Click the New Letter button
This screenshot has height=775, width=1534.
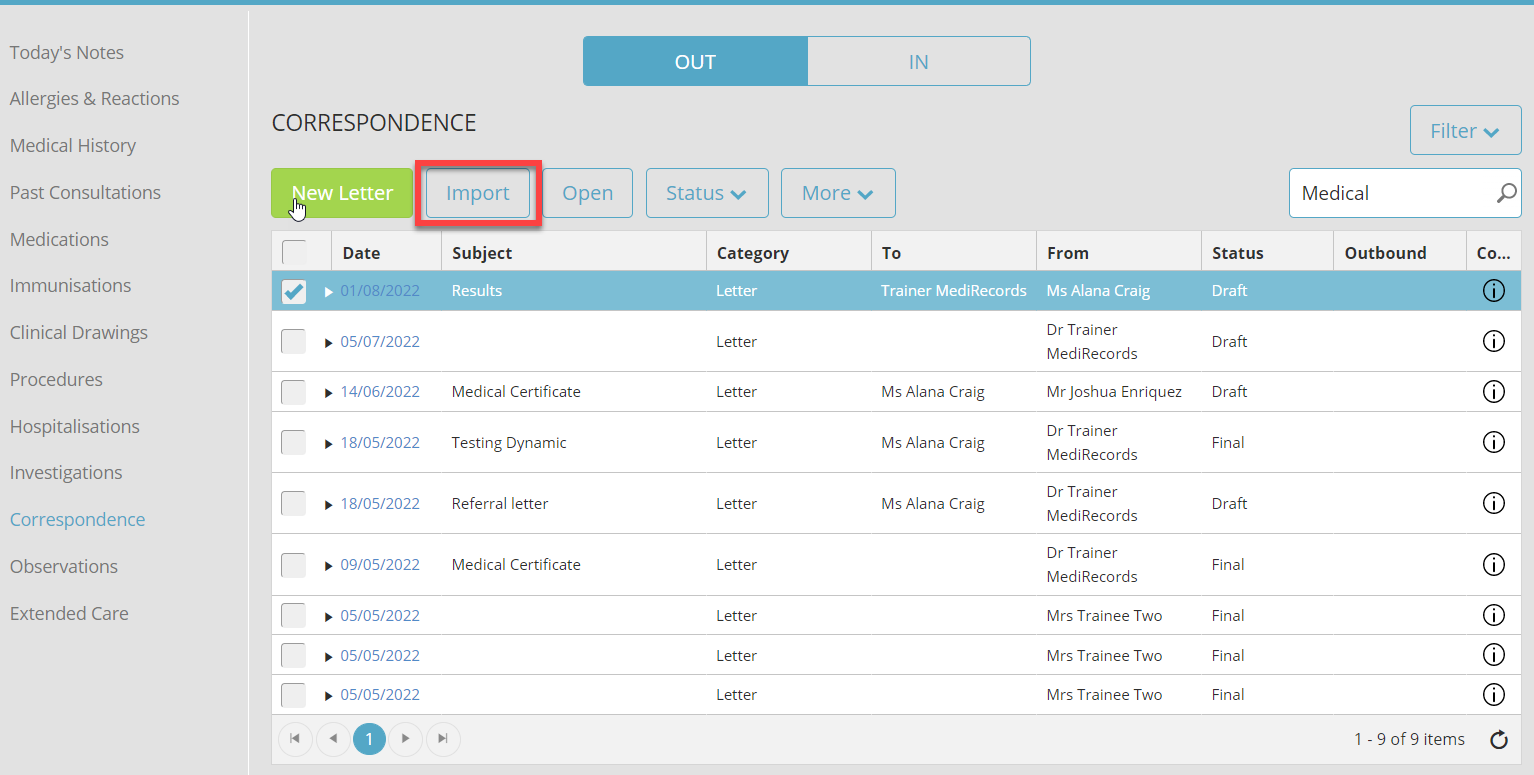pos(342,193)
